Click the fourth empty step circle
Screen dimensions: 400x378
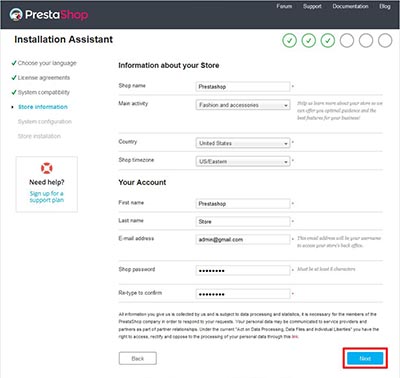pyautogui.click(x=347, y=40)
